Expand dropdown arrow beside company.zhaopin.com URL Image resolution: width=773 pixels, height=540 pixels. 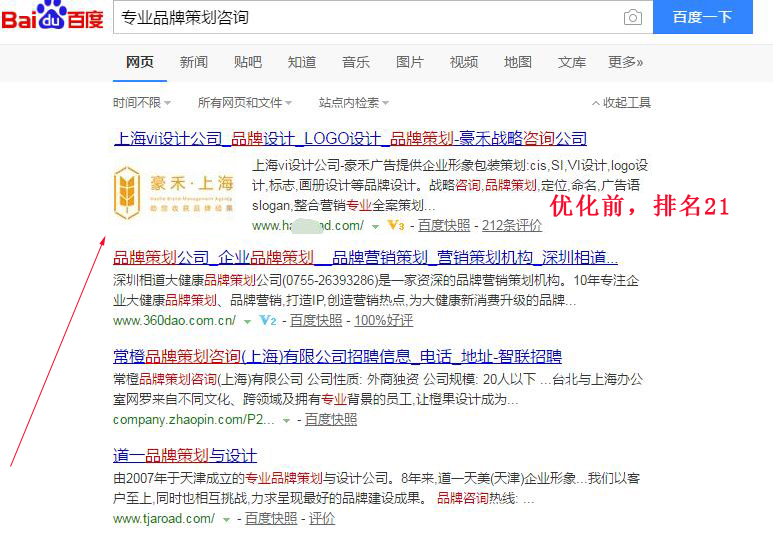[286, 421]
